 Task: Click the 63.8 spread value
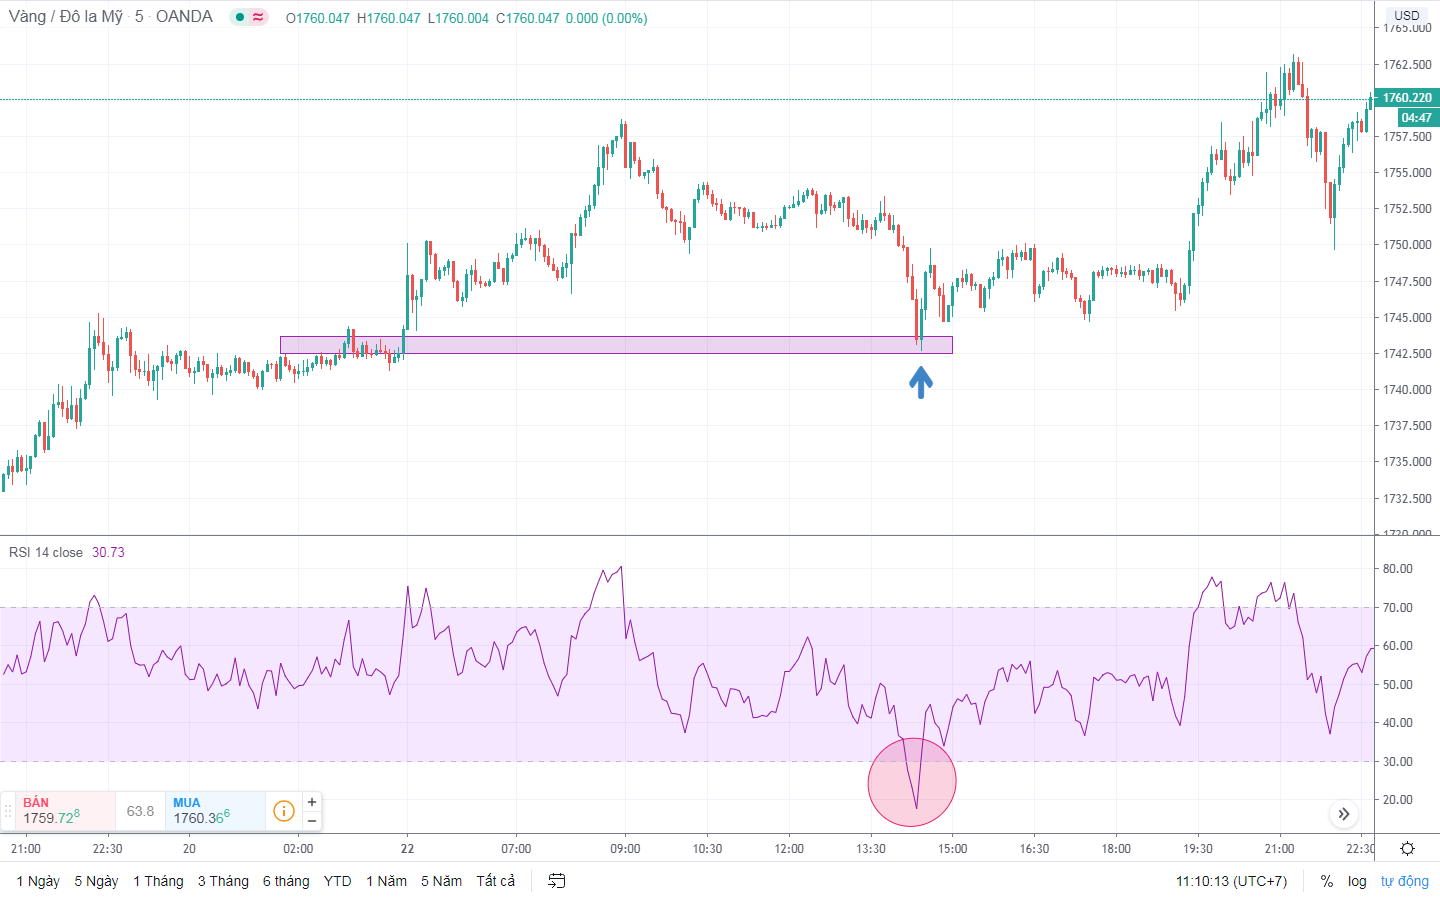[140, 811]
